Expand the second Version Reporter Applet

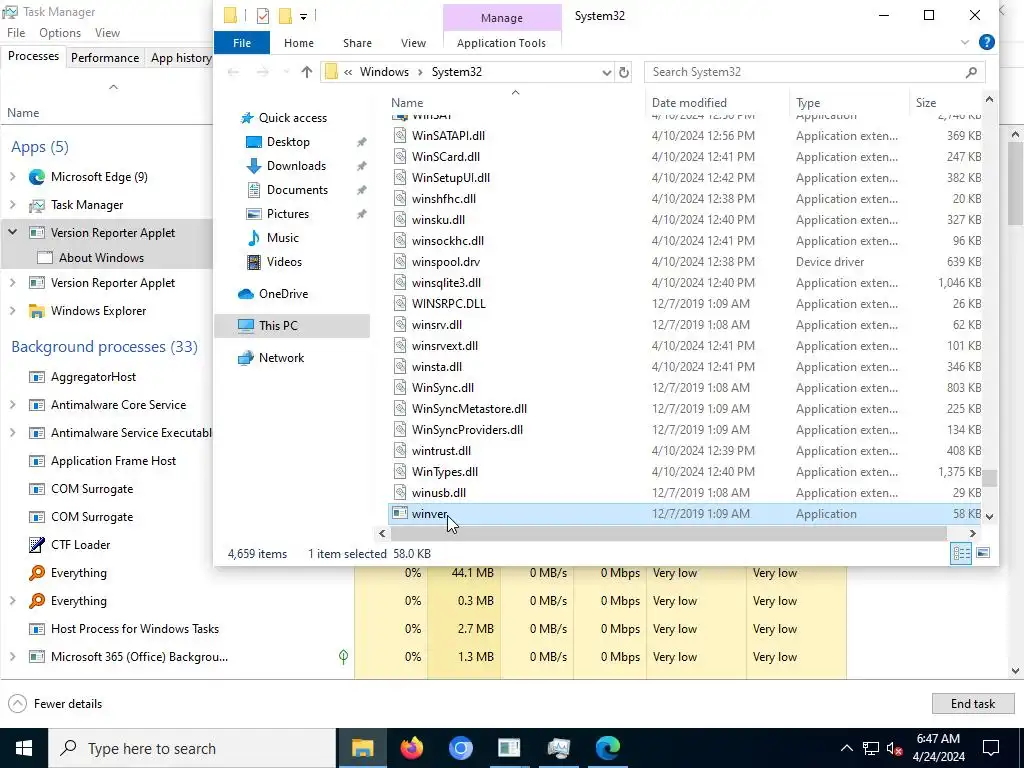[x=12, y=283]
